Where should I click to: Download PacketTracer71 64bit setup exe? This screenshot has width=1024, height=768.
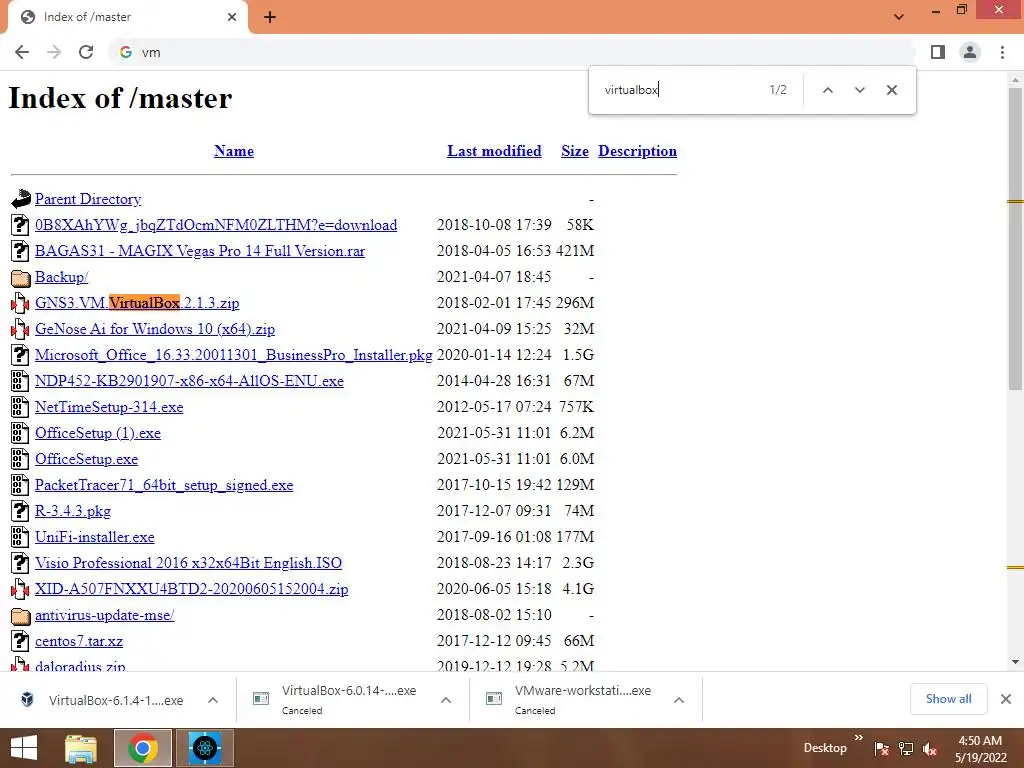point(164,485)
